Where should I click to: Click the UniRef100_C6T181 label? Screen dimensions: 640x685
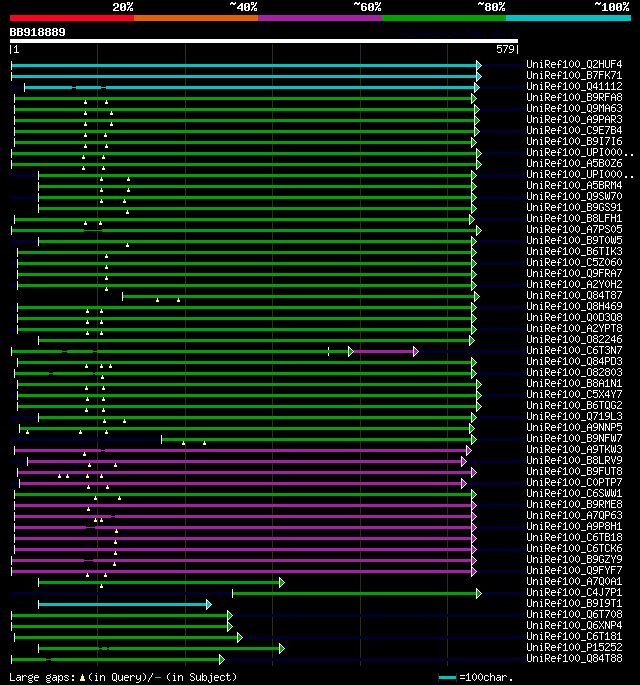(574, 637)
